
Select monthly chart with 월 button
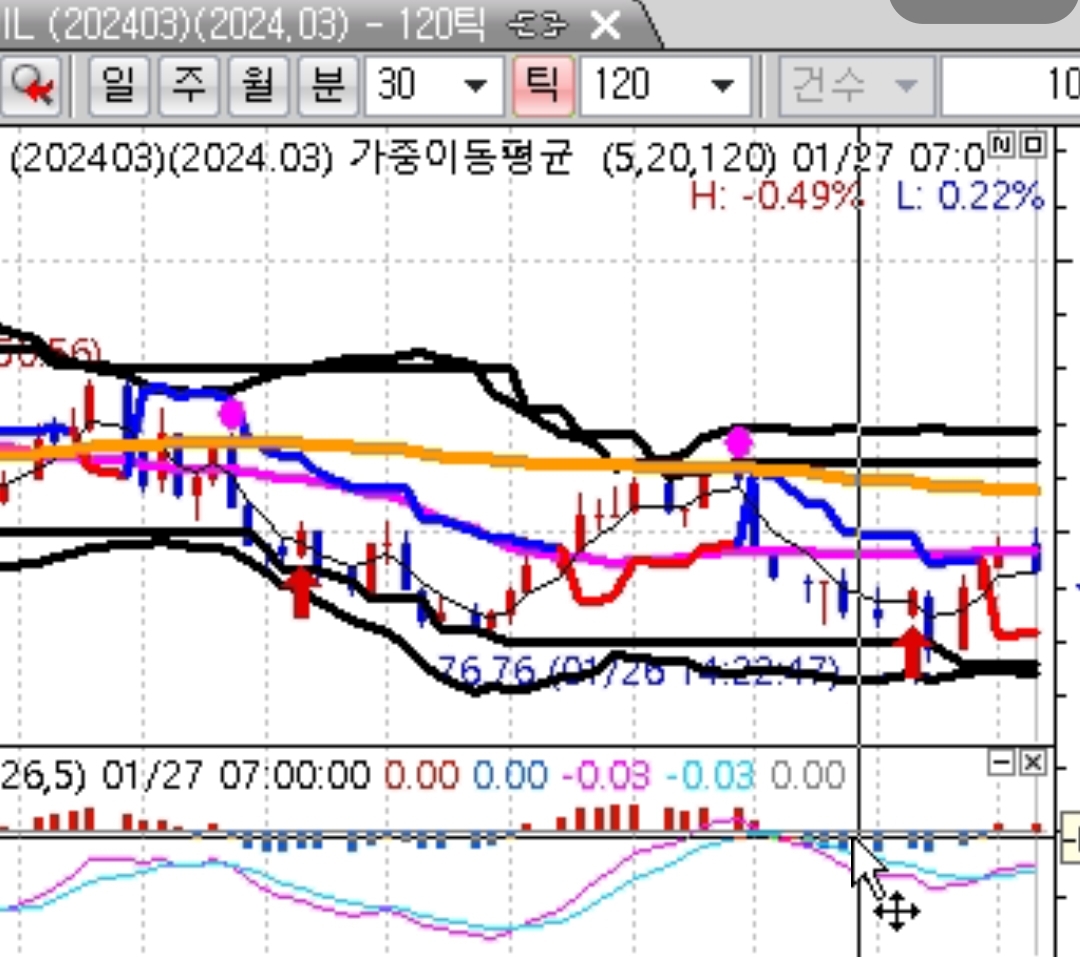pos(257,87)
